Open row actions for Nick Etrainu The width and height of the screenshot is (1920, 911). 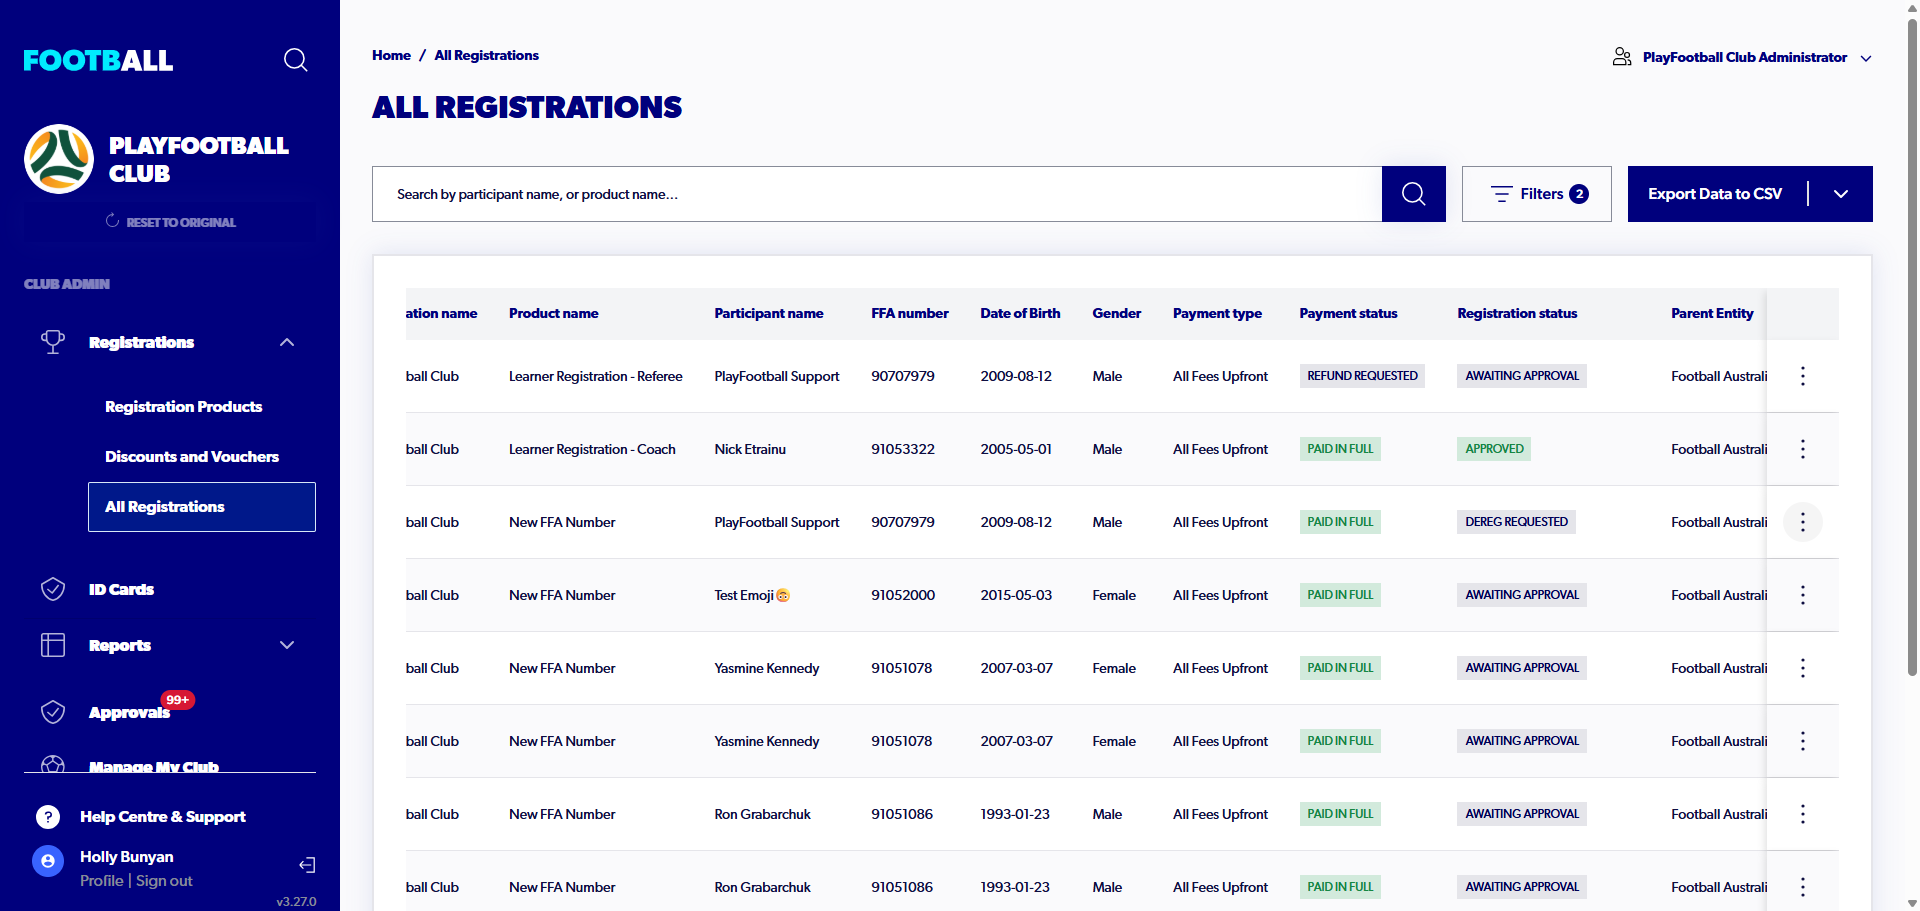[1802, 449]
